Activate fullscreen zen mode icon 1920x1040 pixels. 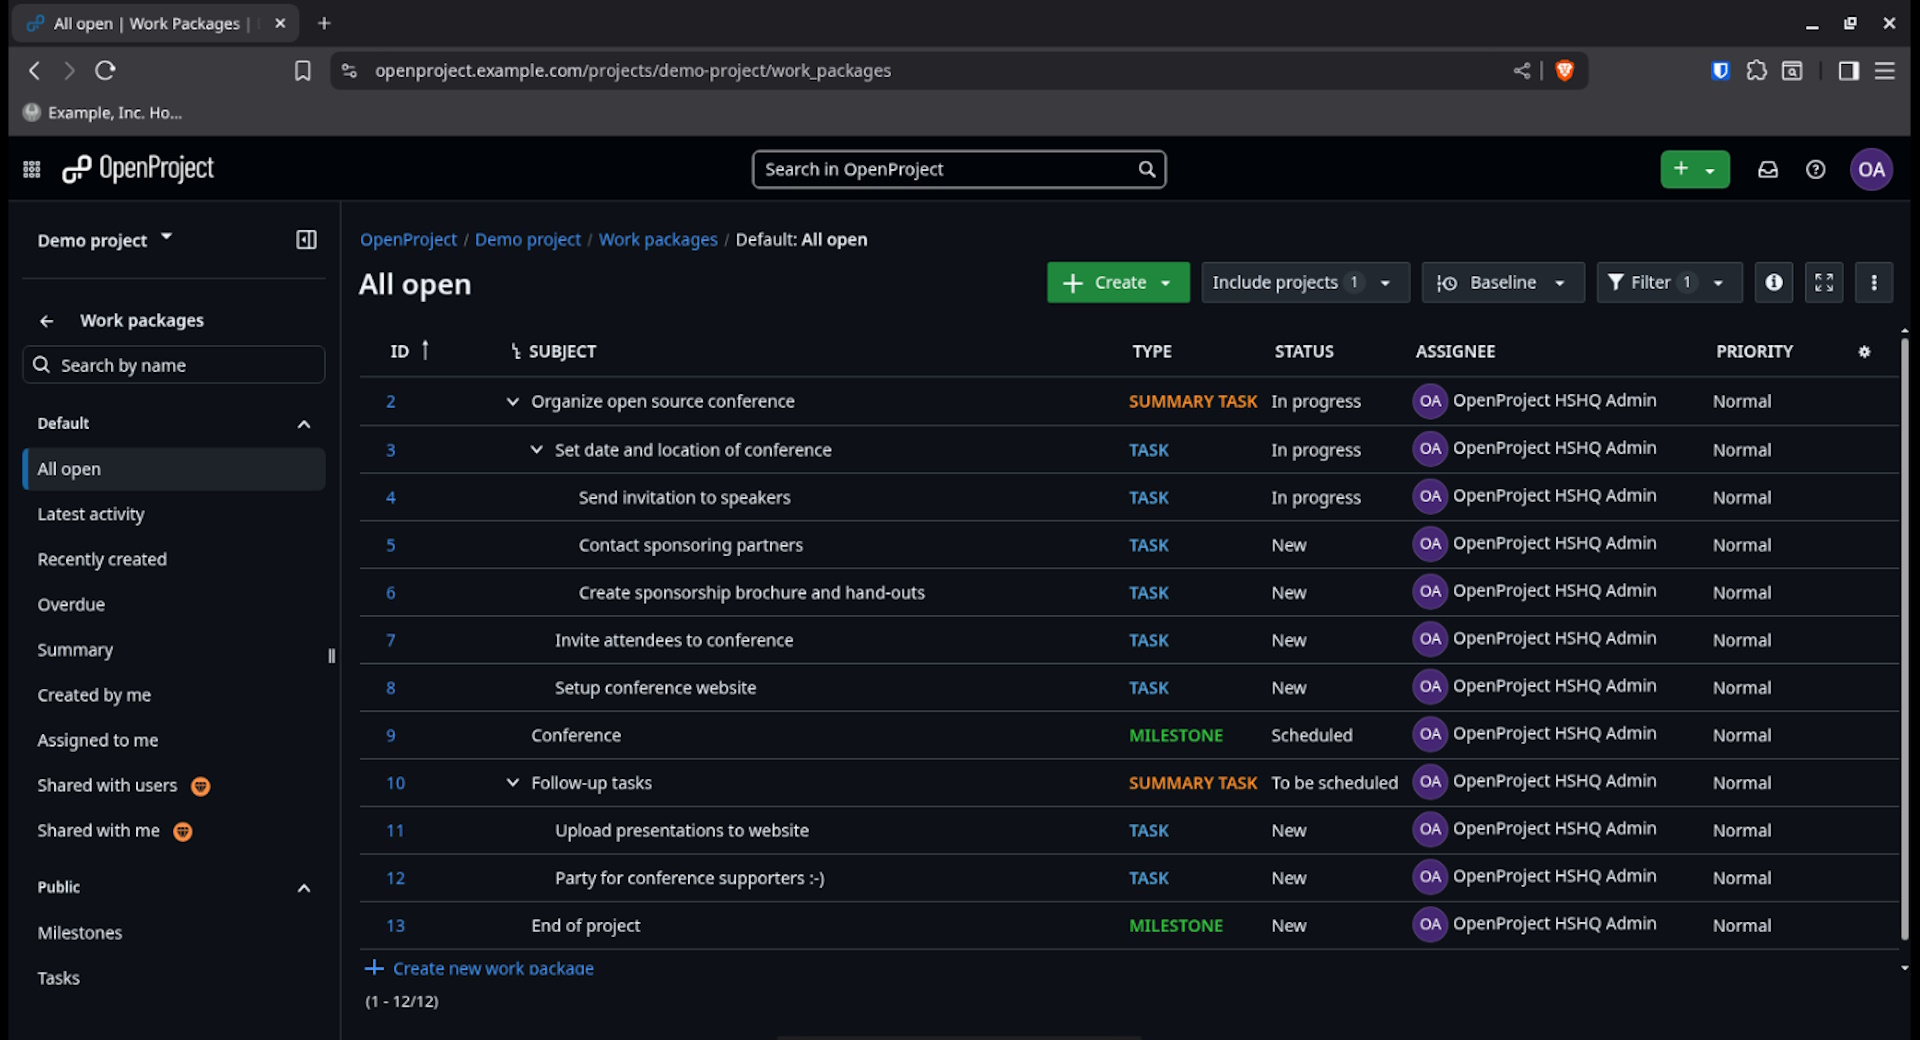tap(1823, 283)
